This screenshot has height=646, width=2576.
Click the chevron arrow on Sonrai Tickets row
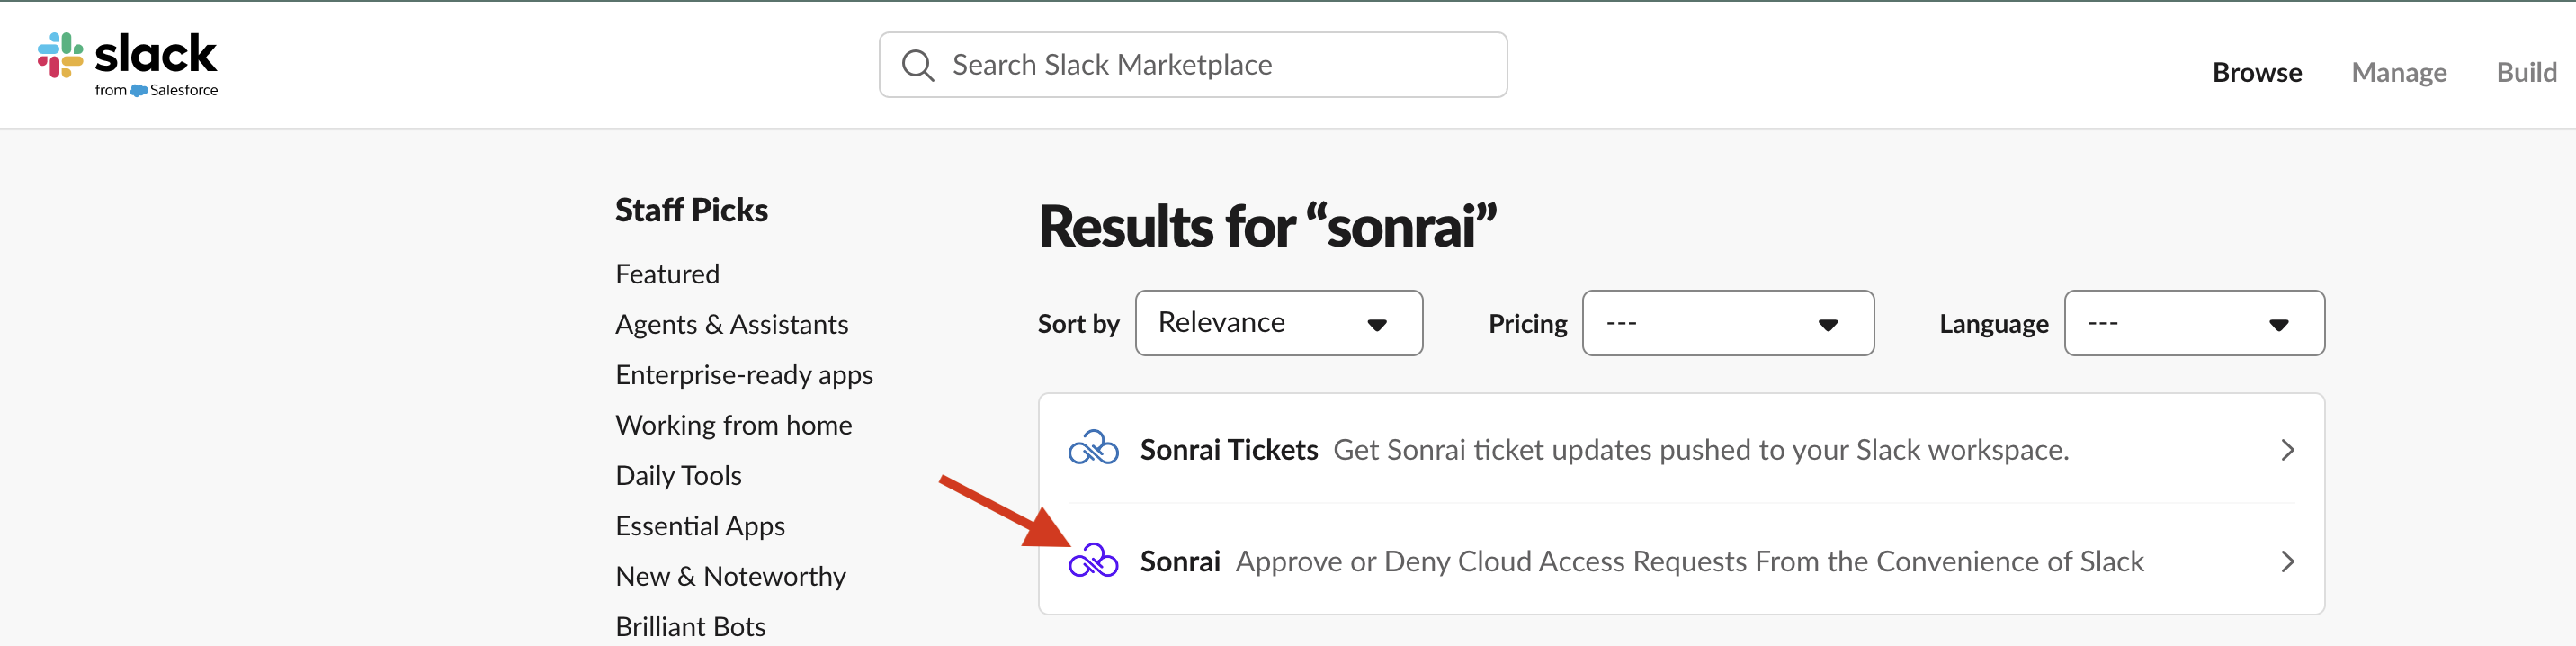click(x=2287, y=450)
